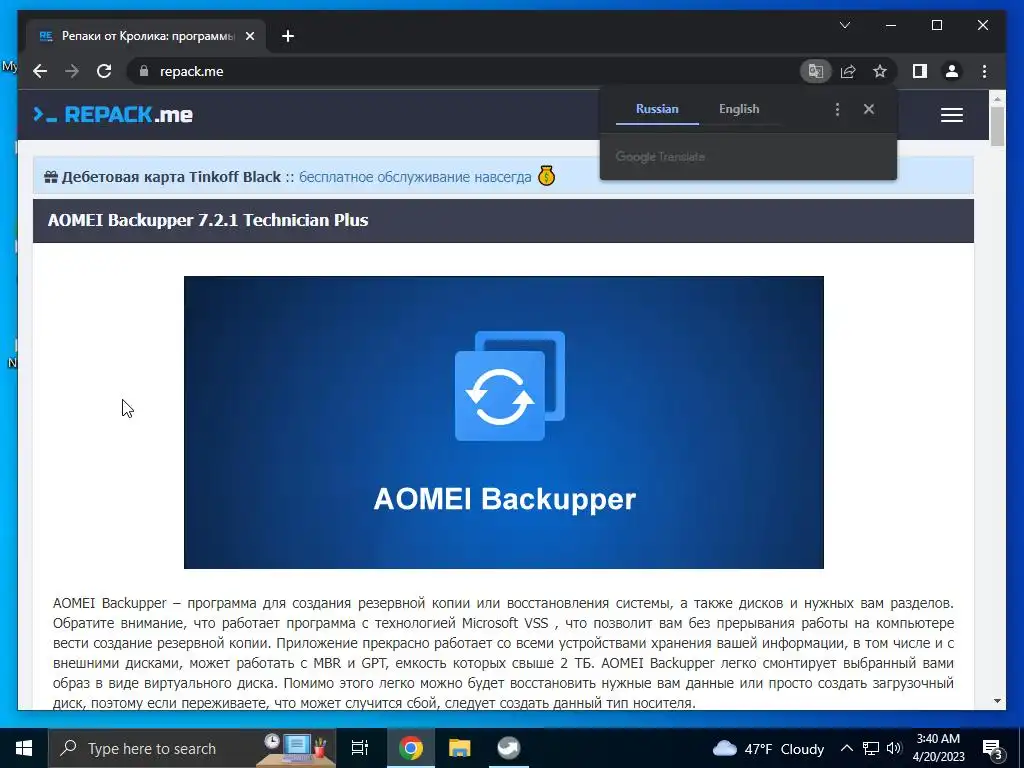1024x768 pixels.
Task: Click the Type here to search box
Action: pyautogui.click(x=192, y=748)
